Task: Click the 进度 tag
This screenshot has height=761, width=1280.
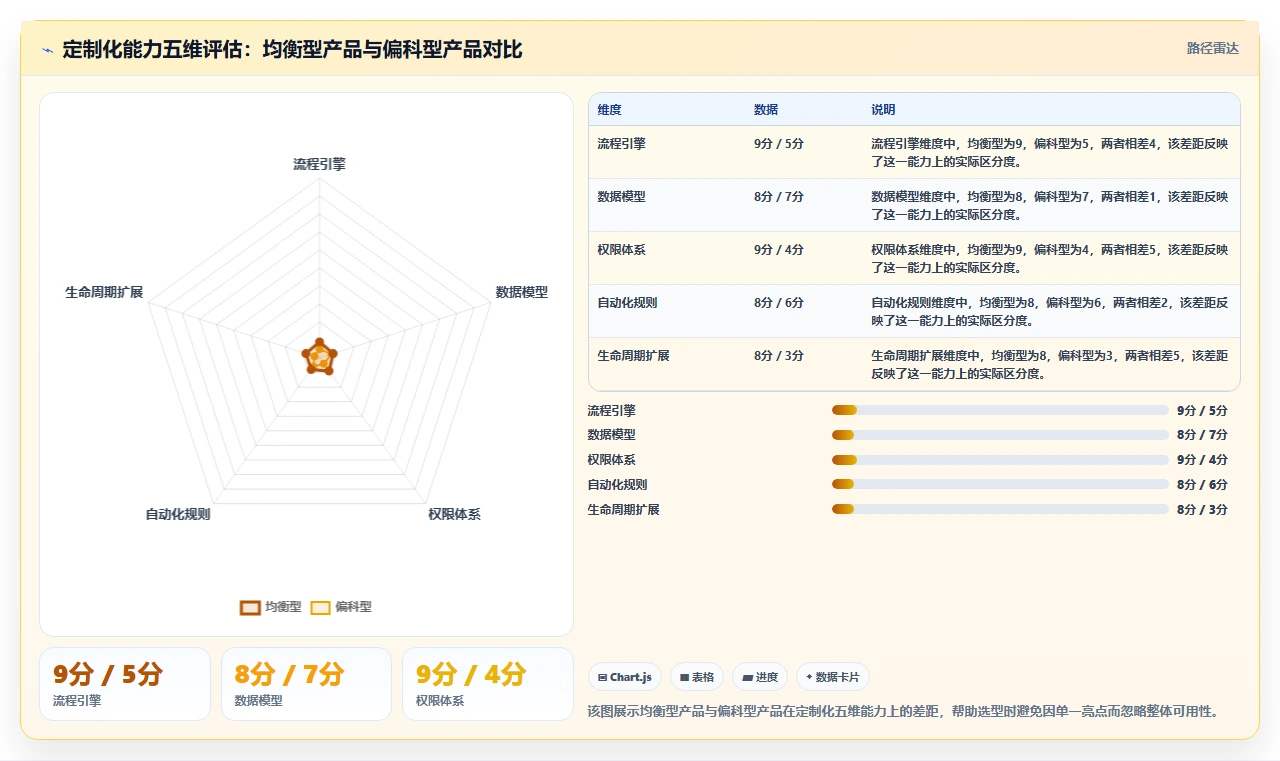Action: (x=760, y=677)
